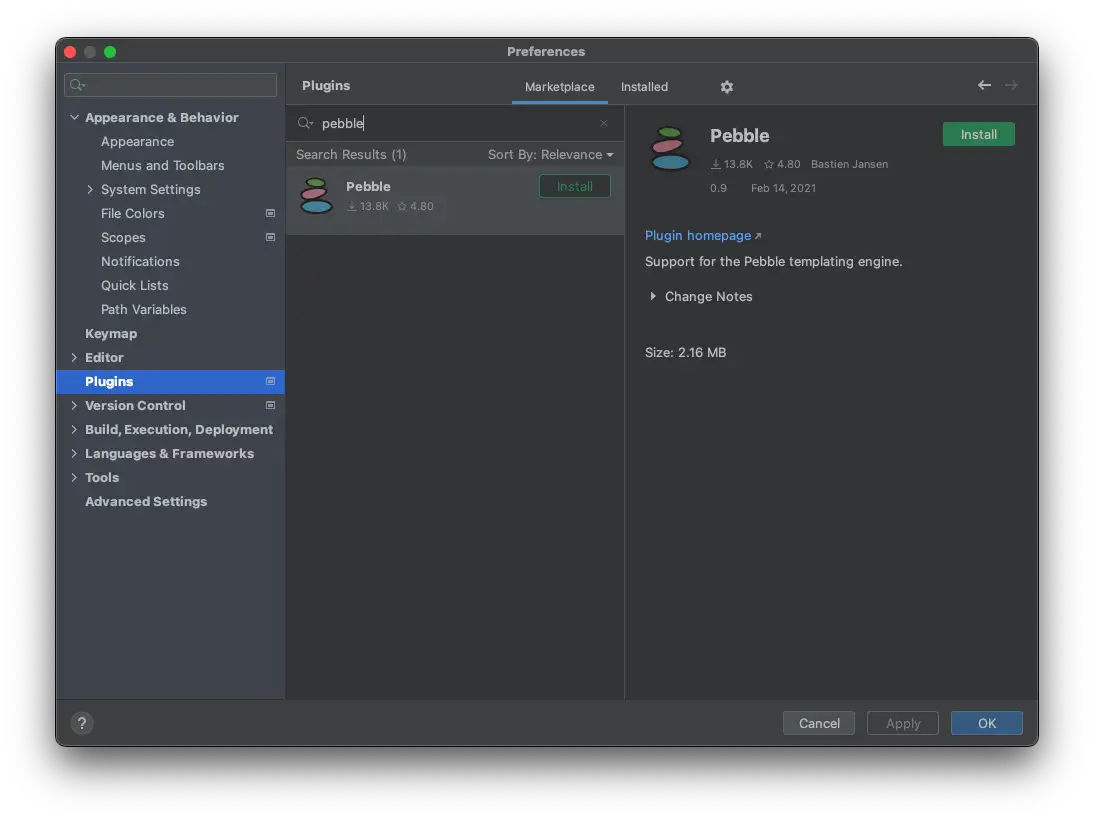The height and width of the screenshot is (820, 1094).
Task: Click the Feb 14, 2021 release date
Action: pos(783,188)
